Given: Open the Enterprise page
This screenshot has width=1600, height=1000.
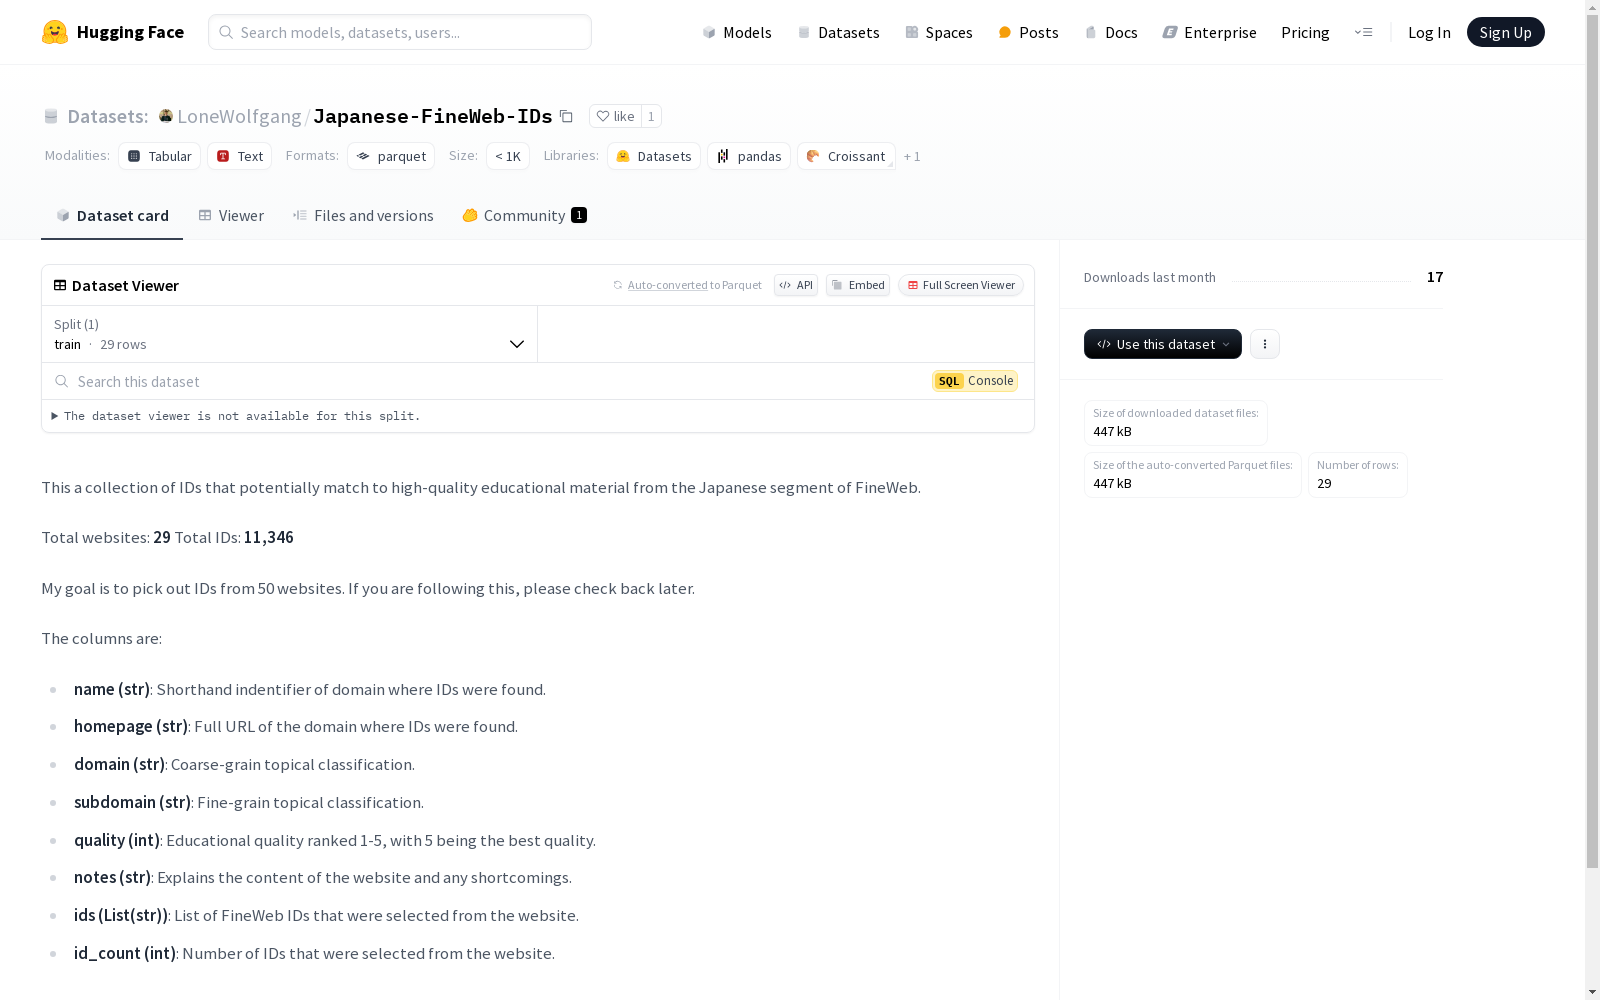Looking at the screenshot, I should (1209, 32).
